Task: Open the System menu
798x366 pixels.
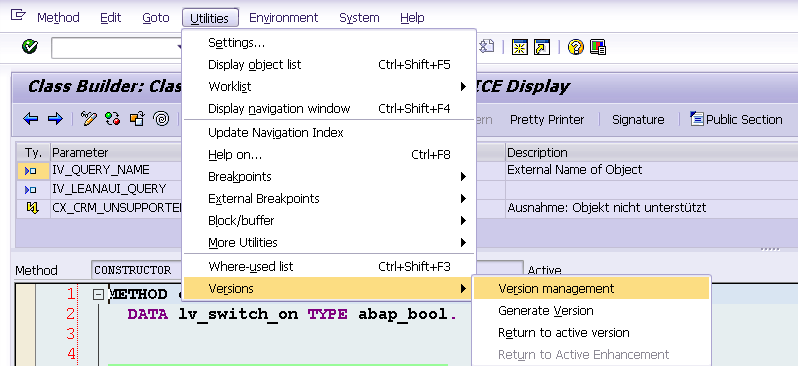Action: point(359,17)
